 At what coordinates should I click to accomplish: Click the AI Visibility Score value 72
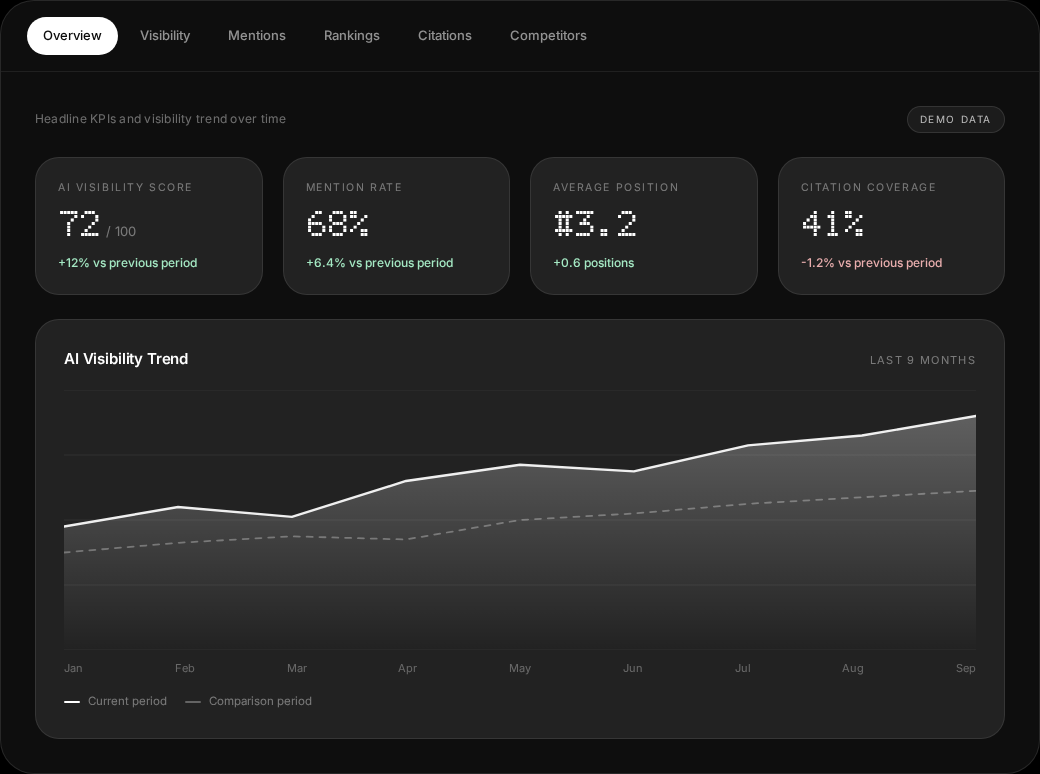tap(79, 224)
